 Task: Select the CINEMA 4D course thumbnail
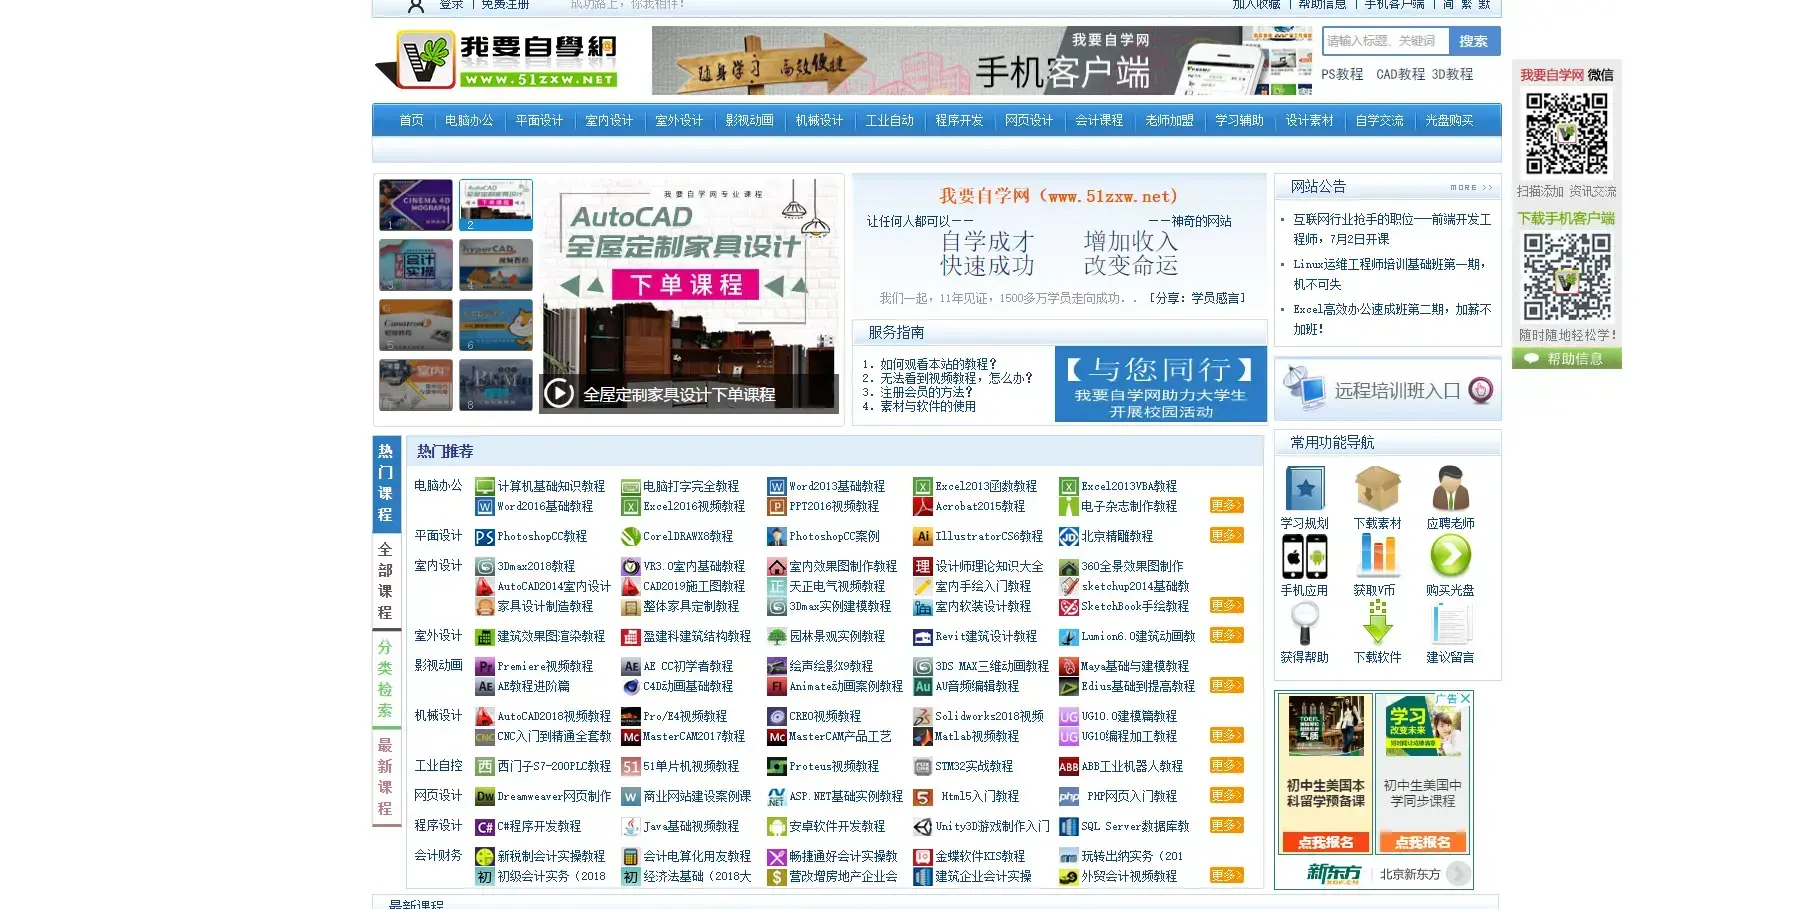point(416,205)
